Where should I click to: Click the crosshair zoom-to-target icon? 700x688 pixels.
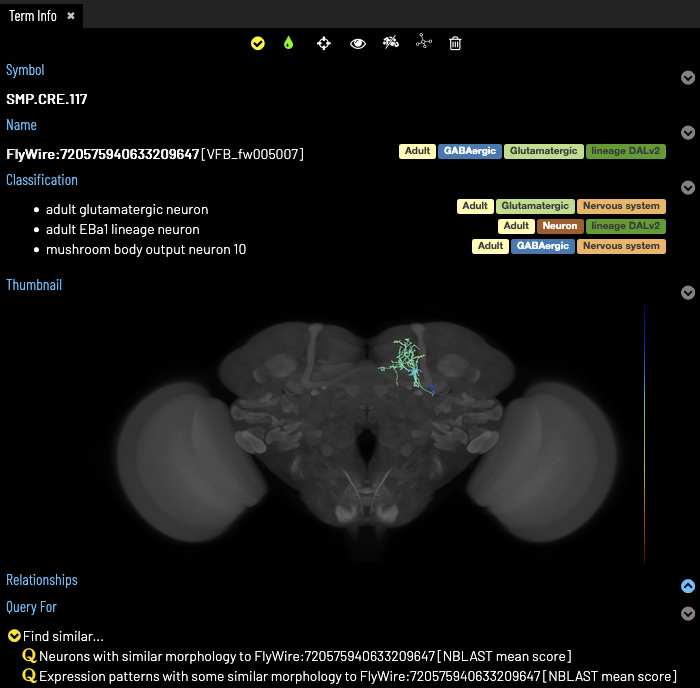click(324, 44)
